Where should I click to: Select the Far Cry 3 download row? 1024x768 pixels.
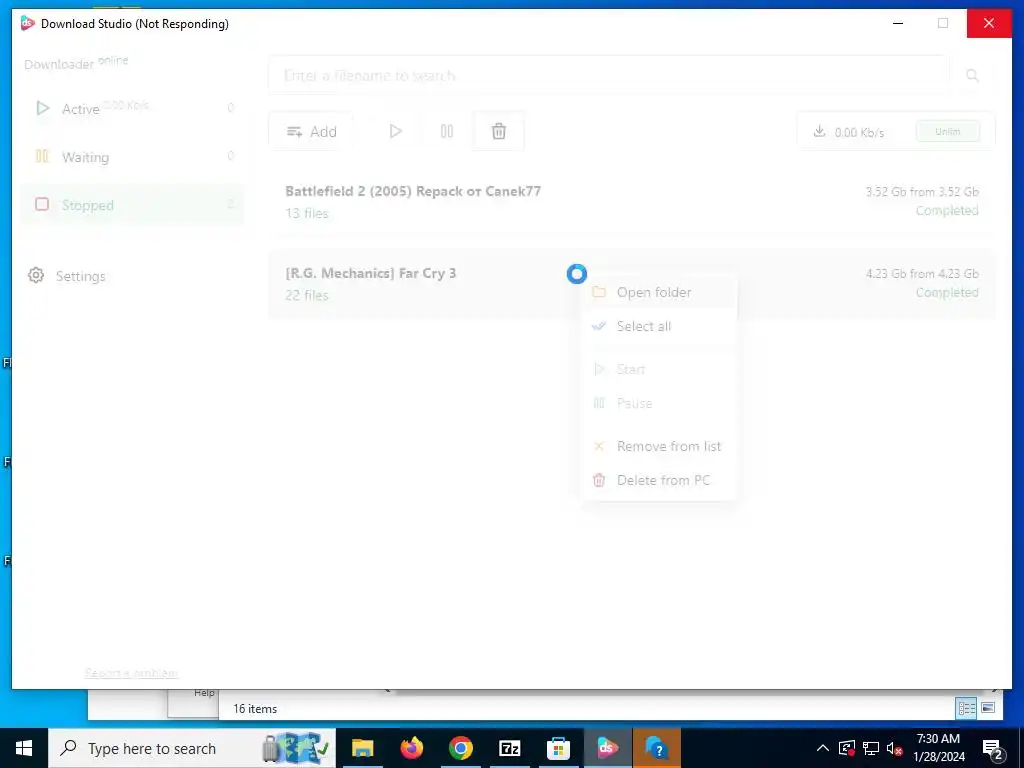(x=632, y=283)
